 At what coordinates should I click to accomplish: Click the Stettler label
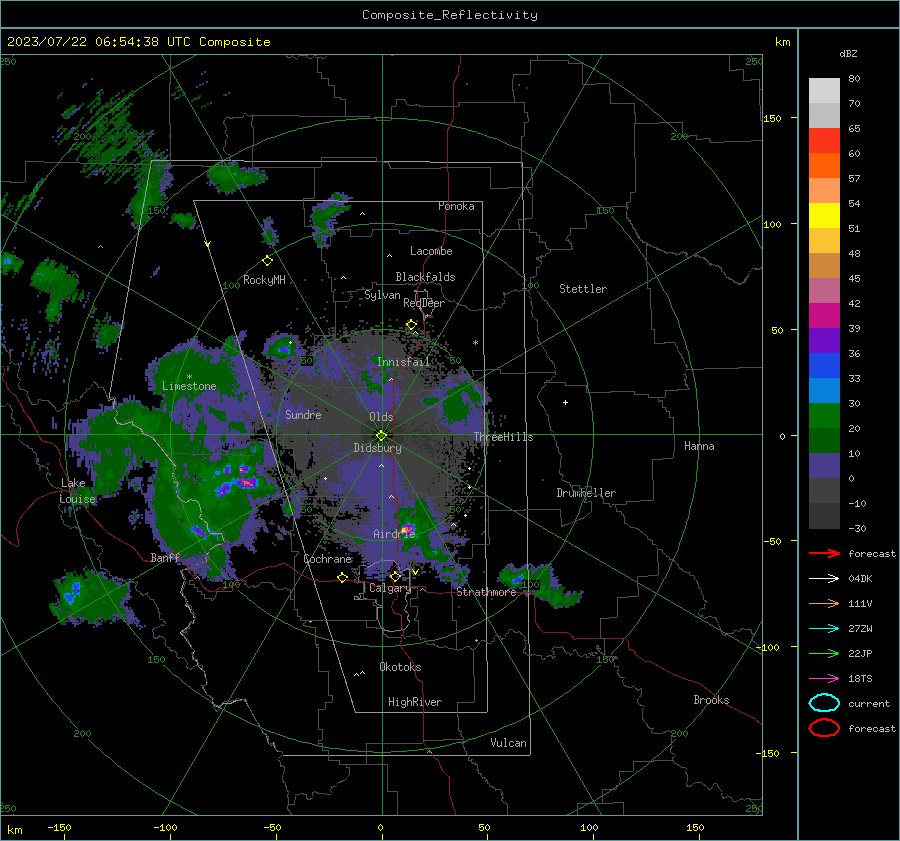click(583, 289)
